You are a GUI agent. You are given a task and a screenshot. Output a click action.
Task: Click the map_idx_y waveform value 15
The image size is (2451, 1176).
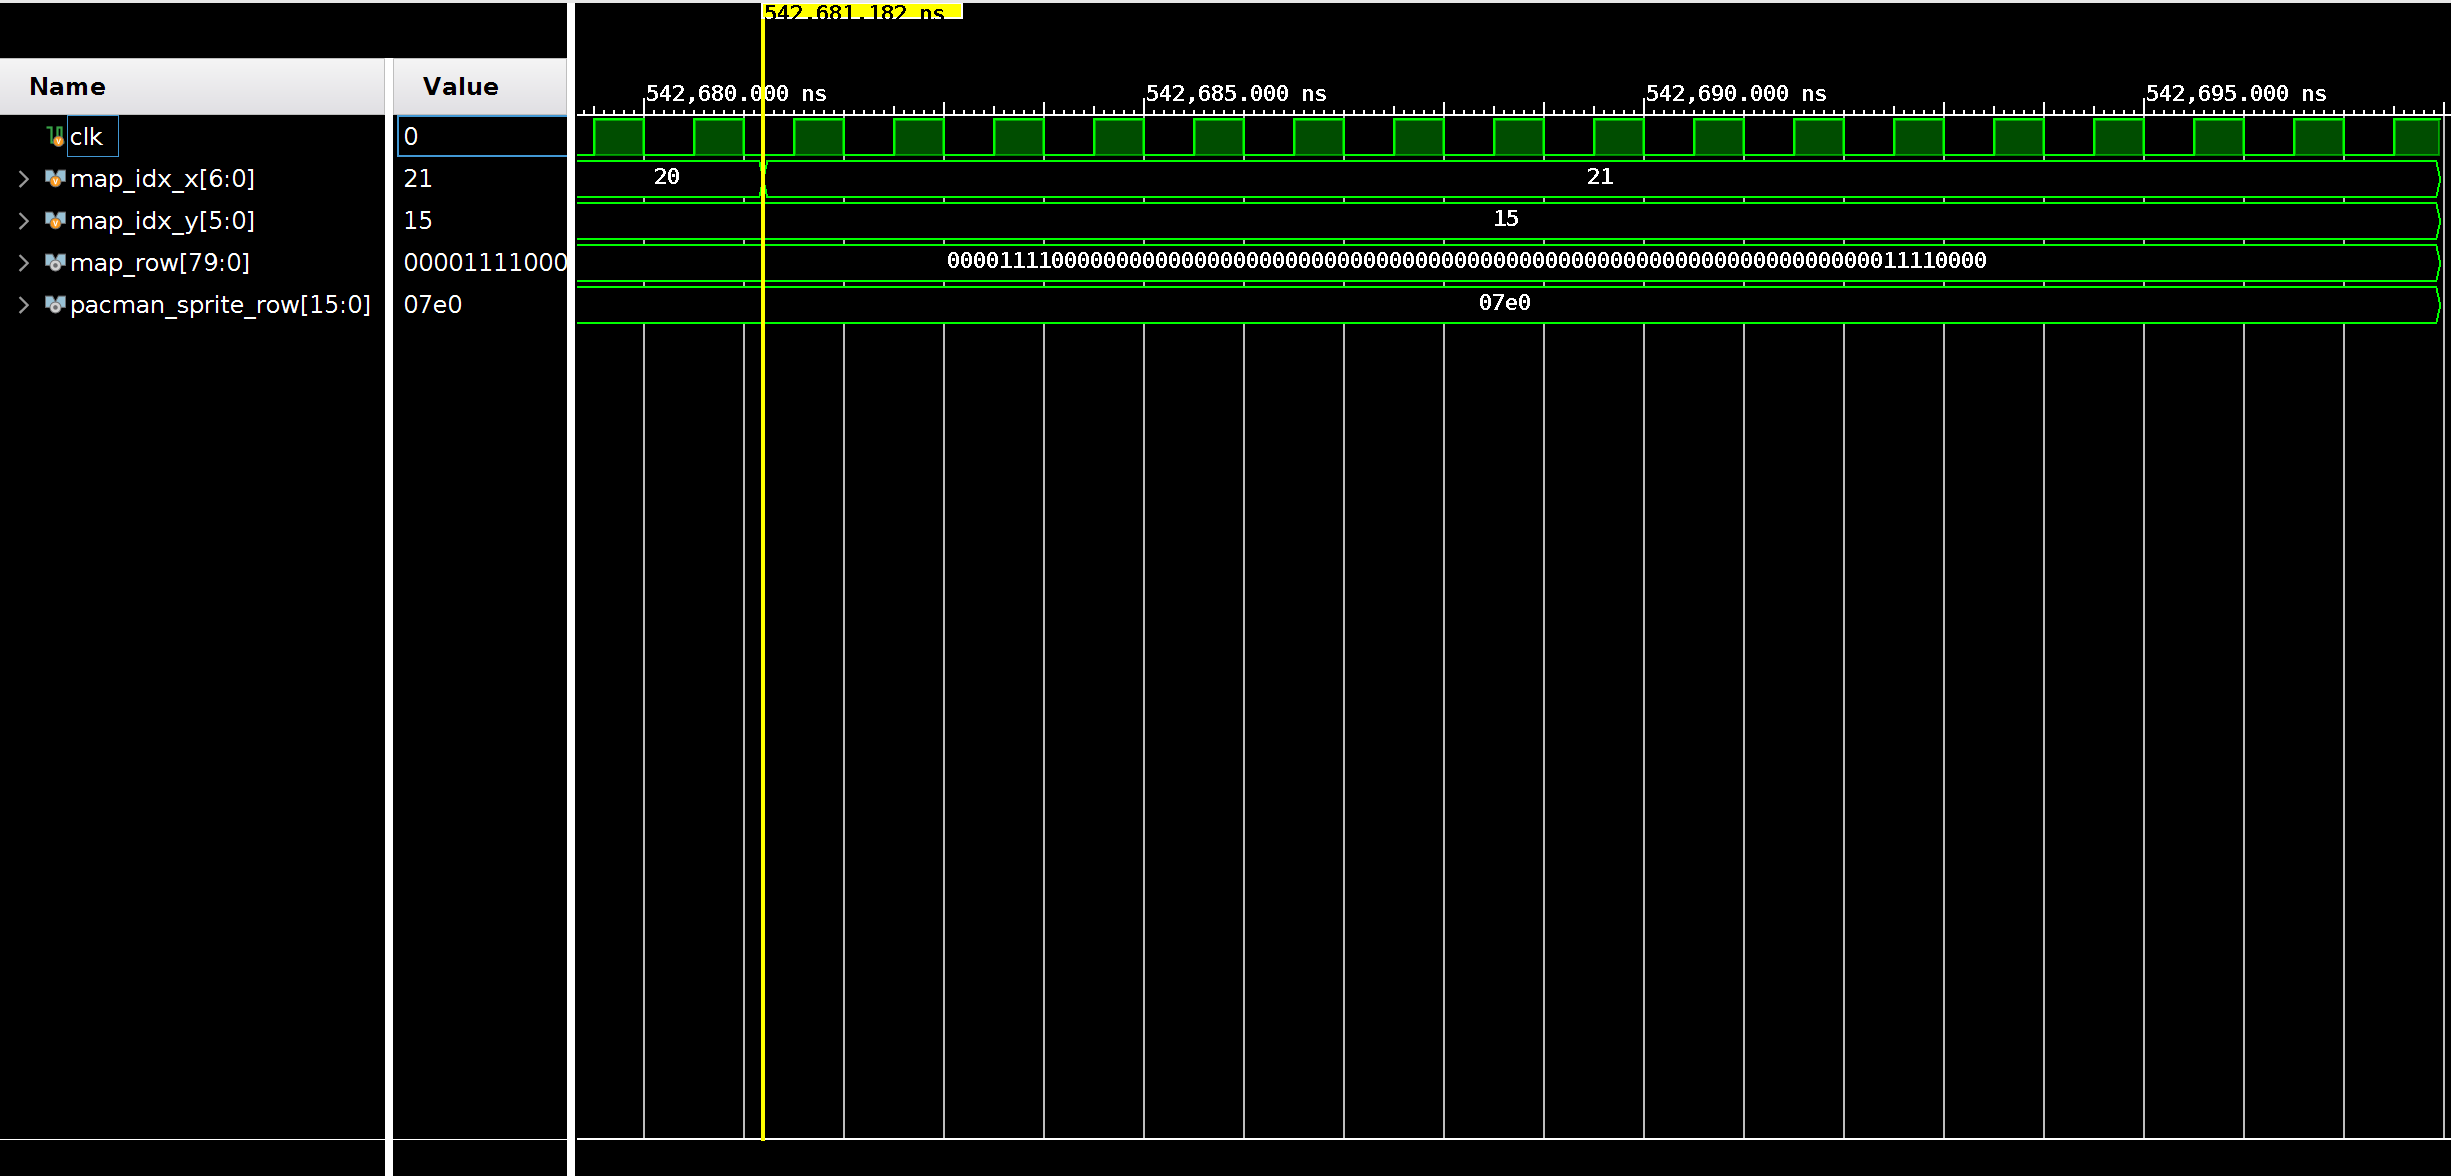pos(1506,219)
